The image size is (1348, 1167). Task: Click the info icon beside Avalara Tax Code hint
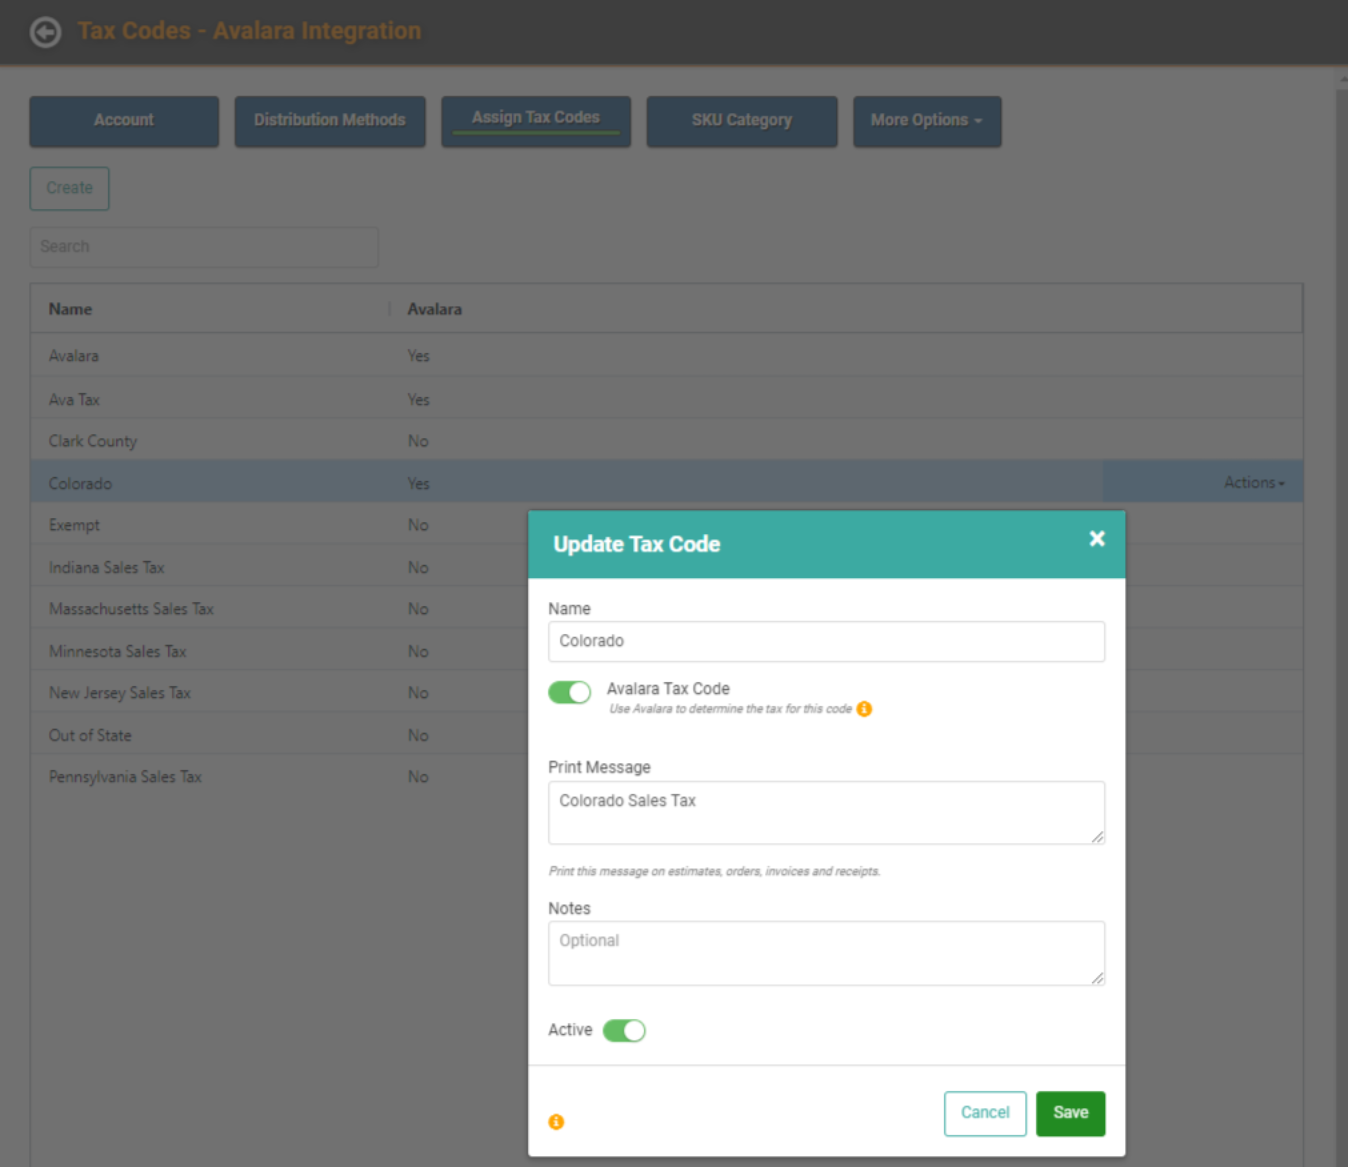click(x=864, y=709)
